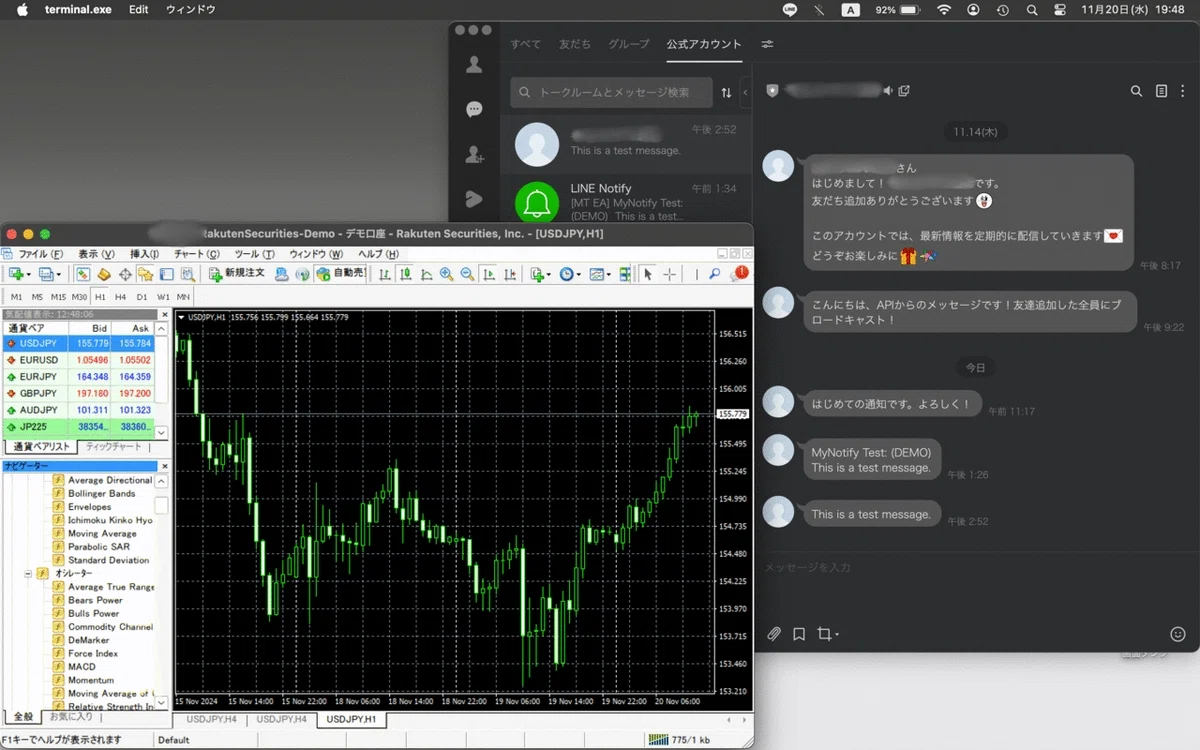This screenshot has width=1200, height=750.
Task: Switch to ティックチャート tab
Action: [x=114, y=447]
